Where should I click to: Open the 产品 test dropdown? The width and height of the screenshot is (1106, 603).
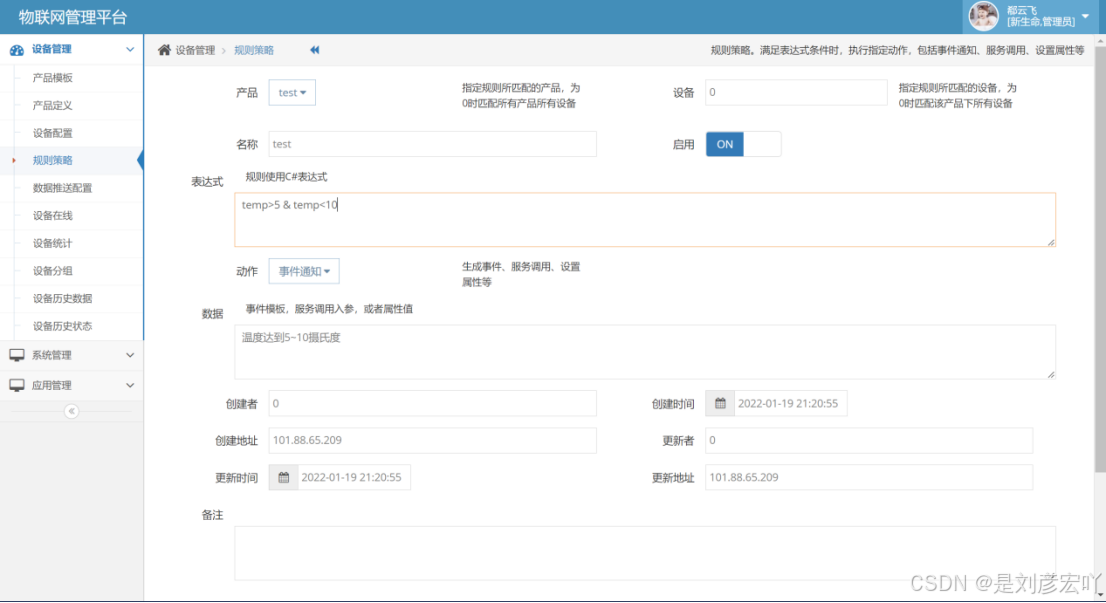point(292,92)
